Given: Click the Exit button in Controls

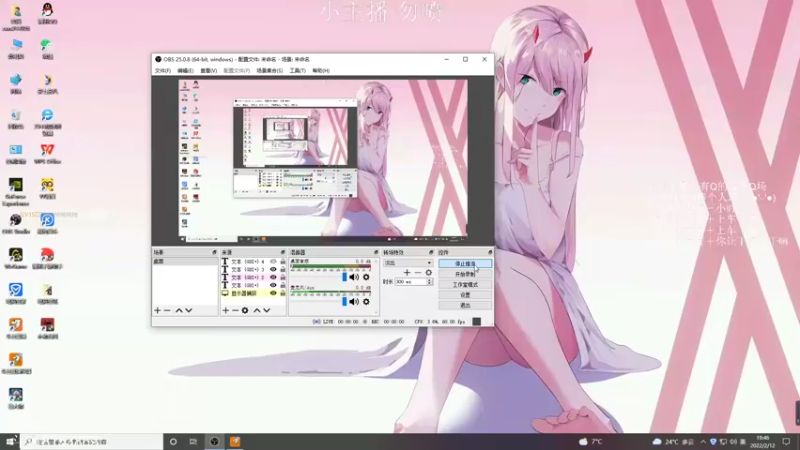Looking at the screenshot, I should point(465,305).
